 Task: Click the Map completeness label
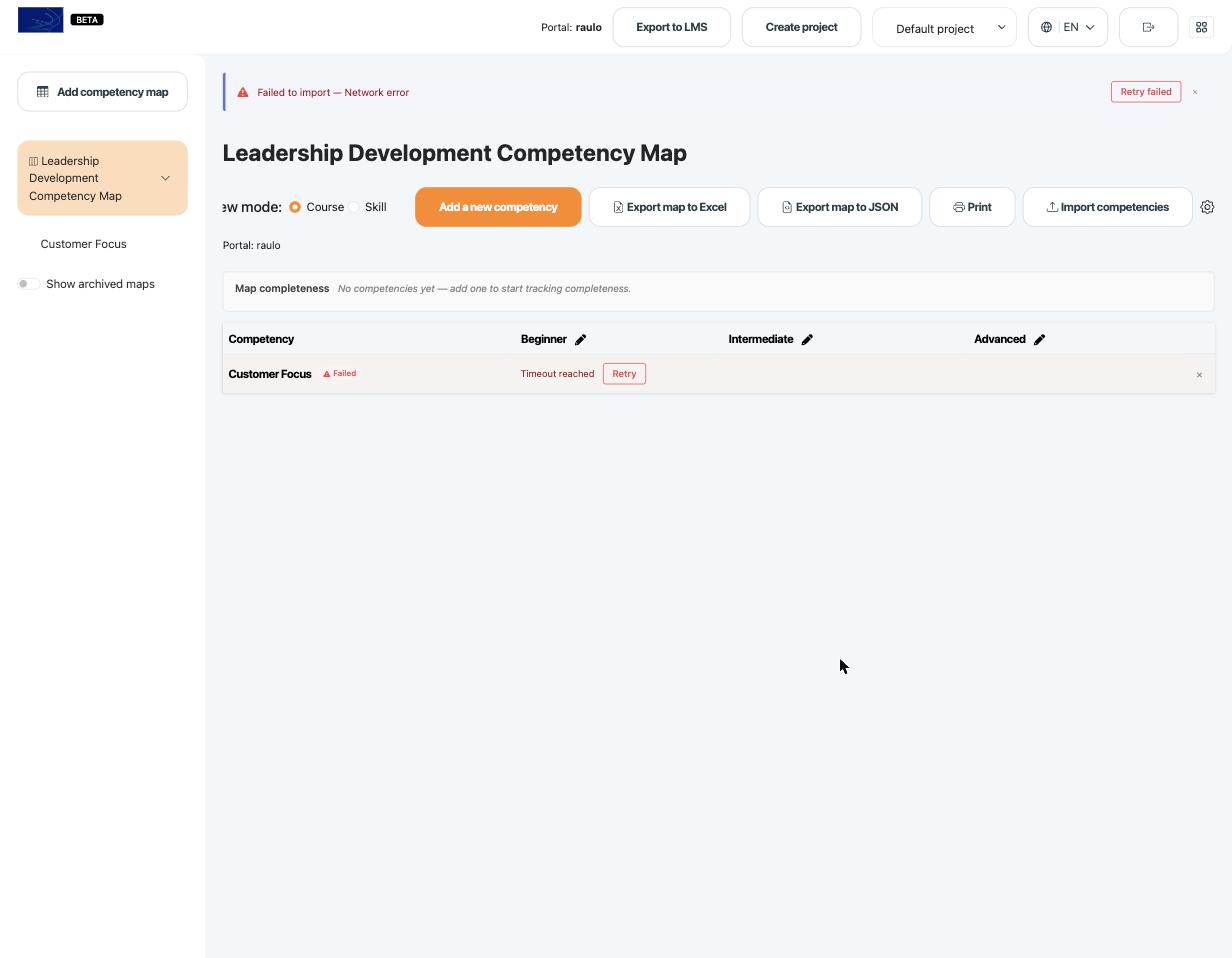click(x=282, y=288)
